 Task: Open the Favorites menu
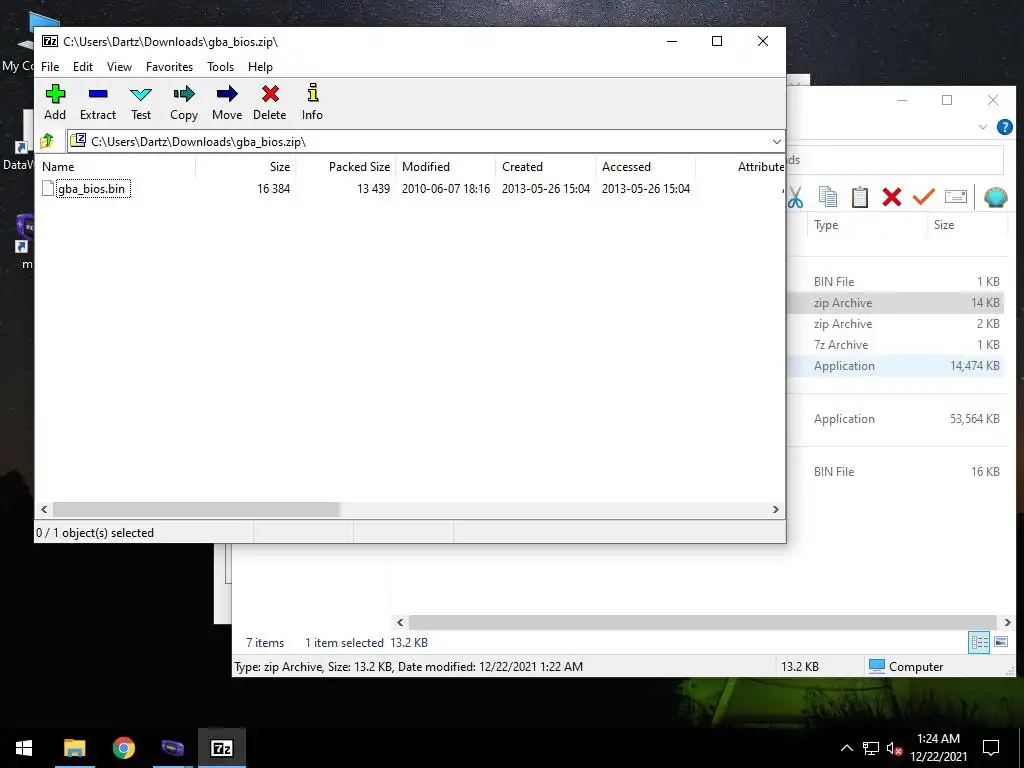[169, 67]
